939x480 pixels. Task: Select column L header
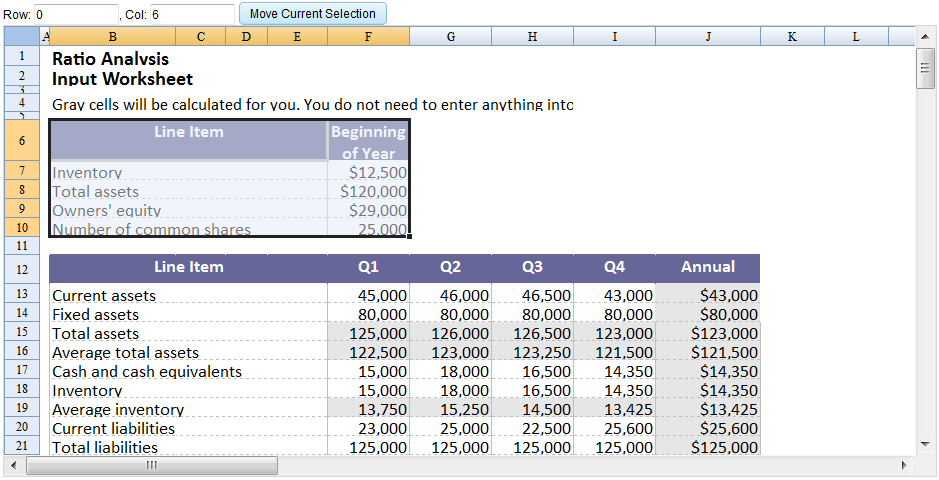[856, 37]
